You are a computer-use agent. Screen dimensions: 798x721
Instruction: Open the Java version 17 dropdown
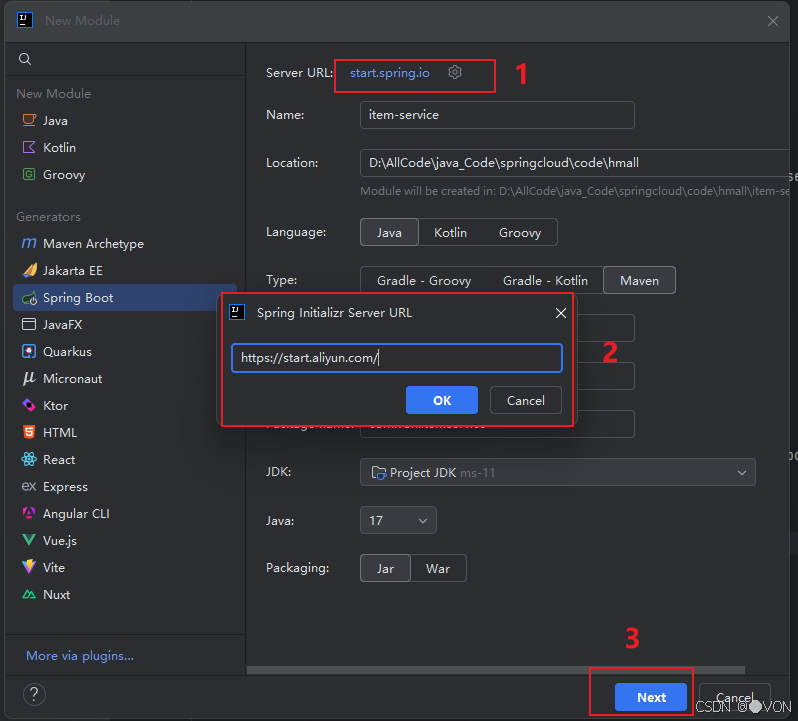point(398,520)
